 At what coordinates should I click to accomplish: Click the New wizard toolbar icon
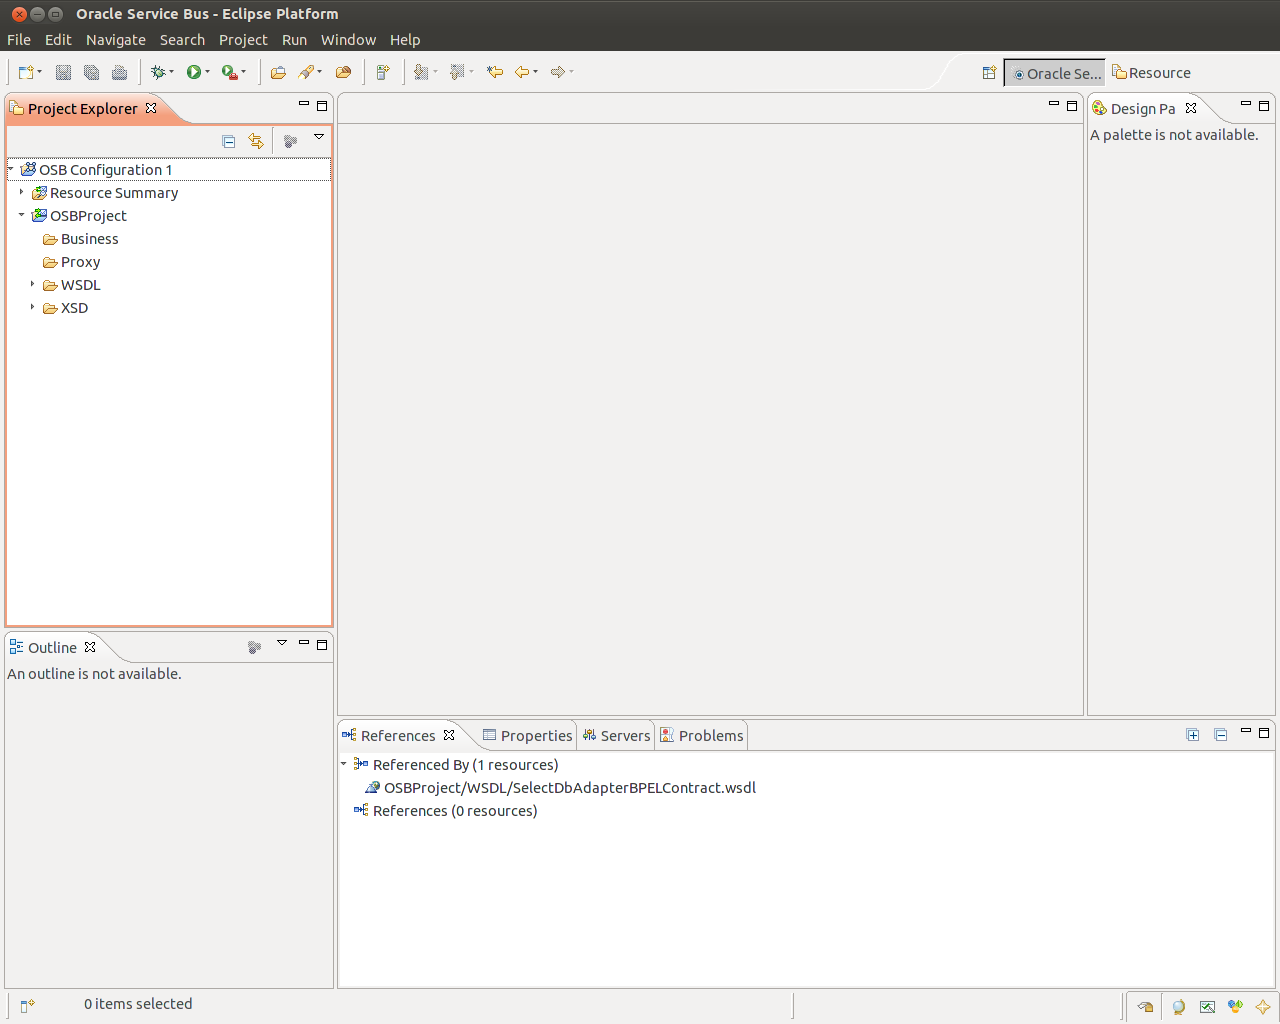pos(26,72)
